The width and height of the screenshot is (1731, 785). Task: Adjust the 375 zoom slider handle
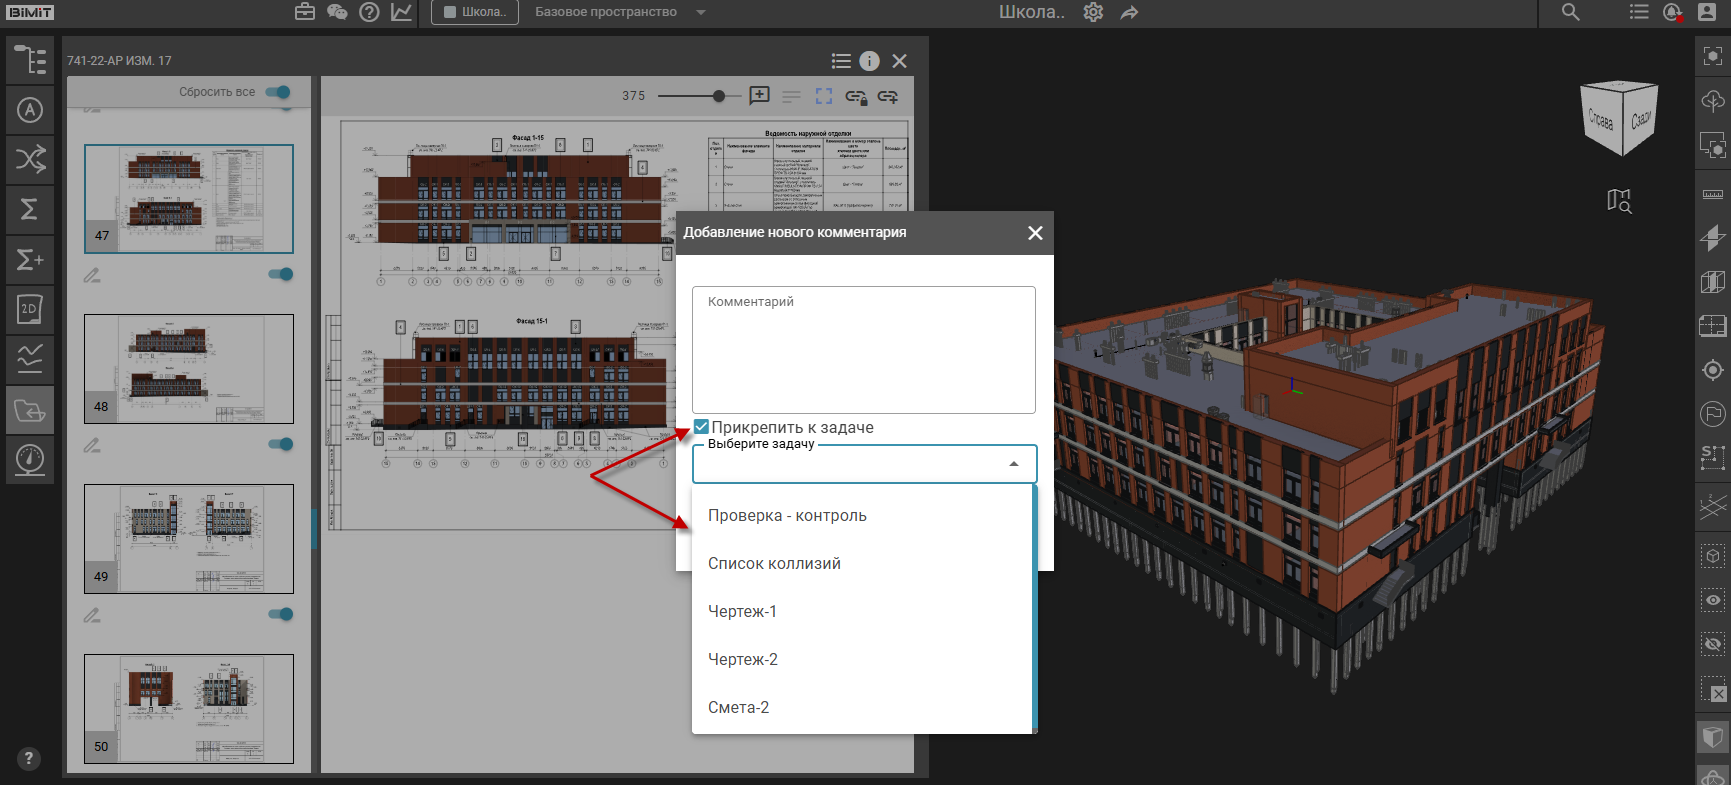point(719,96)
